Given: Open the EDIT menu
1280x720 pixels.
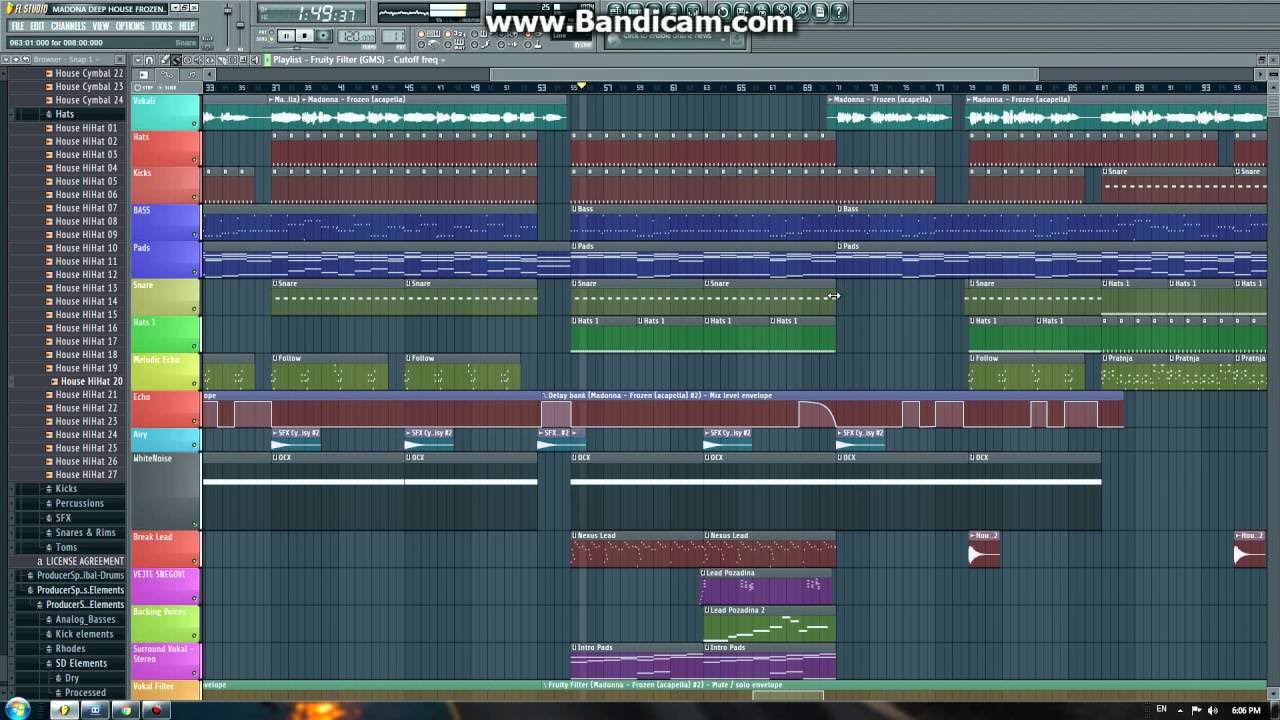Looking at the screenshot, I should tap(37, 26).
